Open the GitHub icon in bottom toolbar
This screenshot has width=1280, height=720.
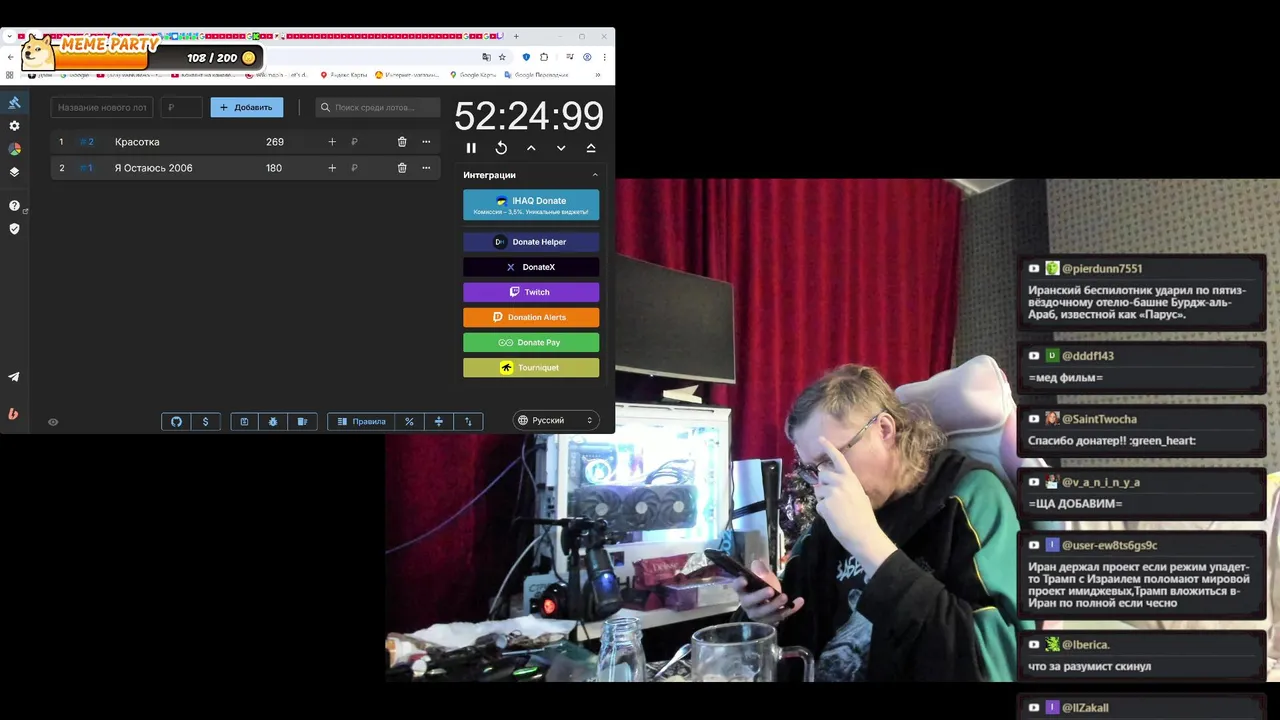(x=176, y=422)
